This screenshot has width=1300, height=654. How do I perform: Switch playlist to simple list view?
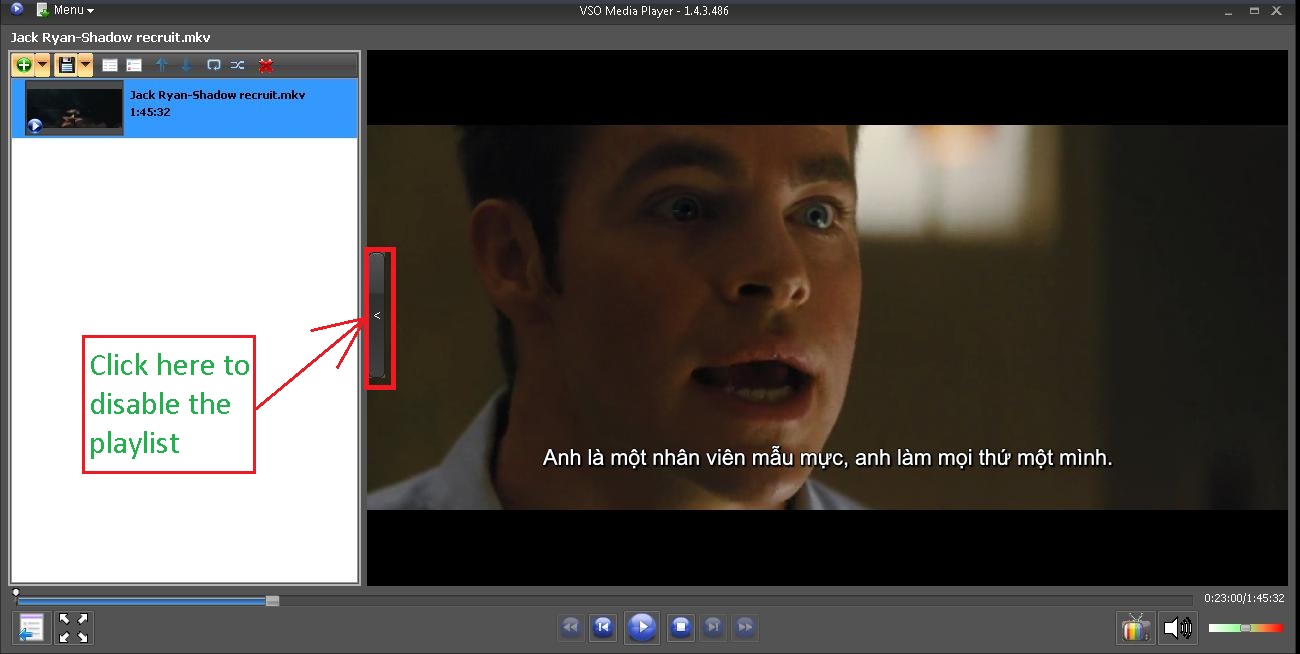point(110,65)
